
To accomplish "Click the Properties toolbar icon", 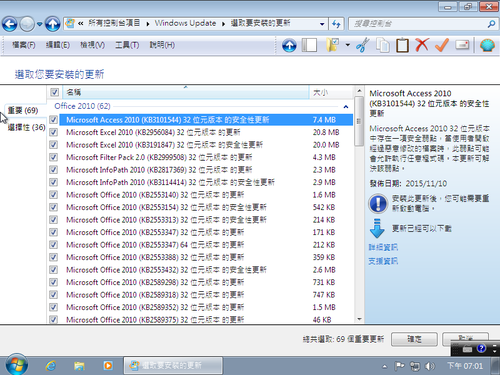I will 462,45.
